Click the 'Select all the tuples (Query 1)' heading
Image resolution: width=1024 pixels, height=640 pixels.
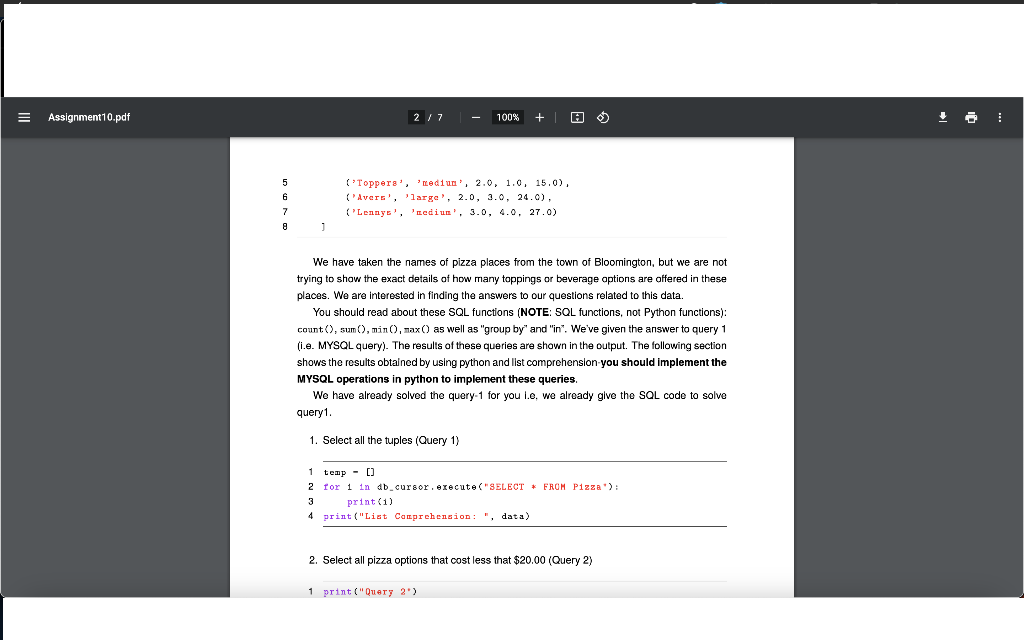point(393,440)
